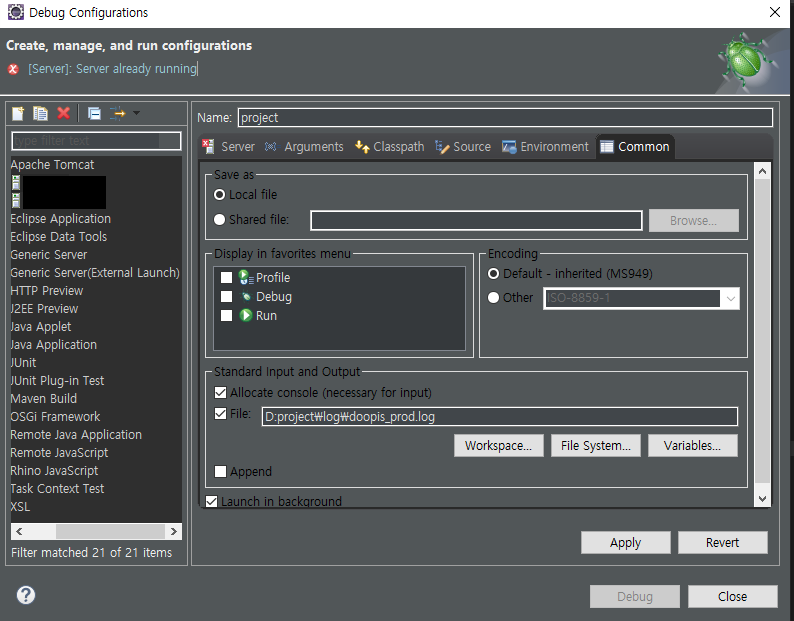Image resolution: width=794 pixels, height=621 pixels.
Task: Enable the Append checkbox
Action: click(220, 472)
